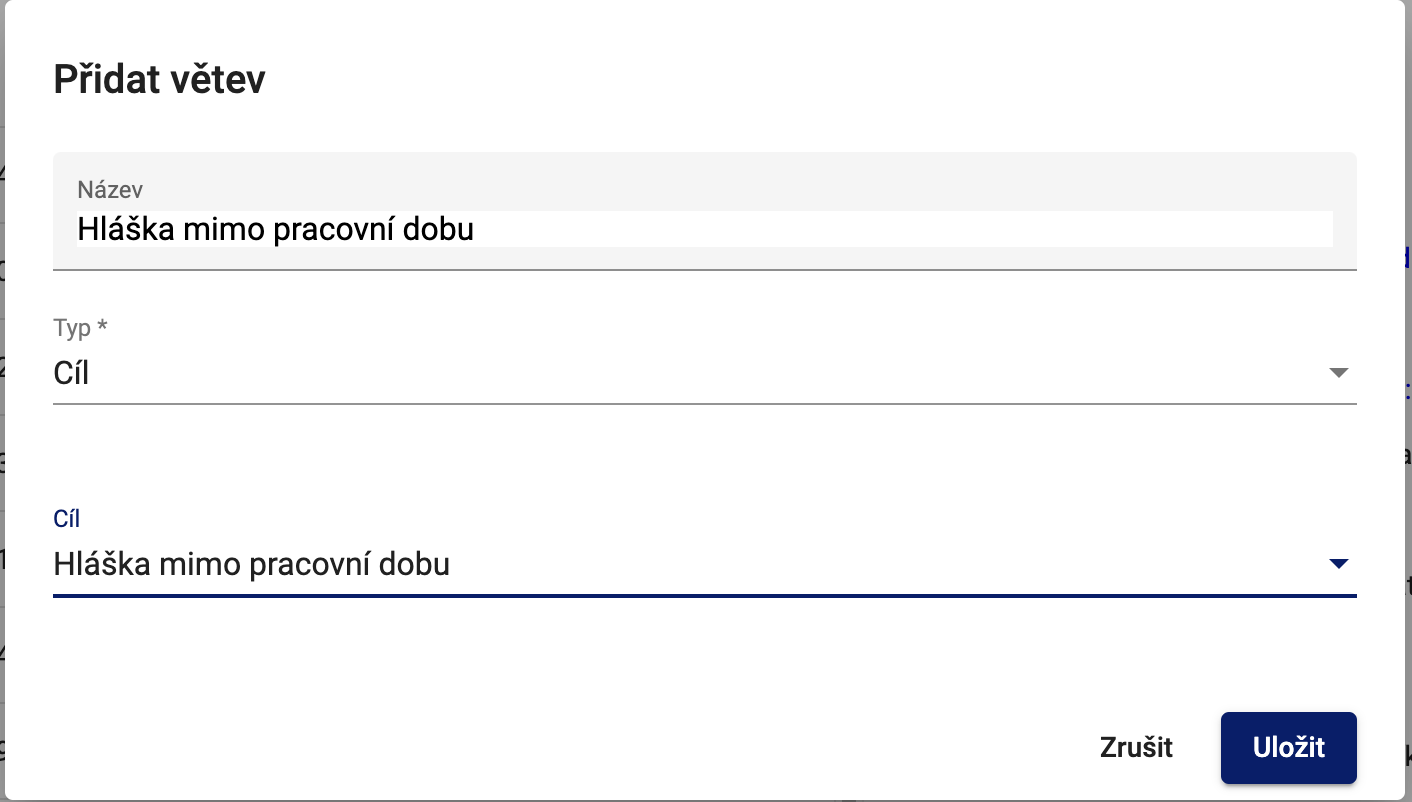Click the Cíl value 'Hláška mimo pracovní dobu'

[x=252, y=565]
